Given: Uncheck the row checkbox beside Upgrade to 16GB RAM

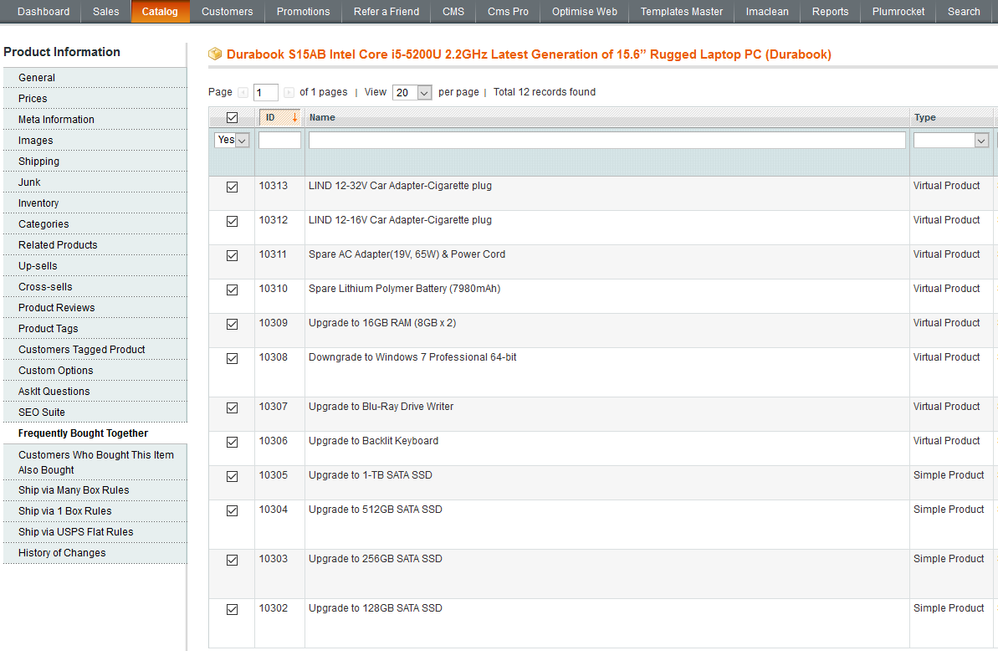Looking at the screenshot, I should coord(231,324).
